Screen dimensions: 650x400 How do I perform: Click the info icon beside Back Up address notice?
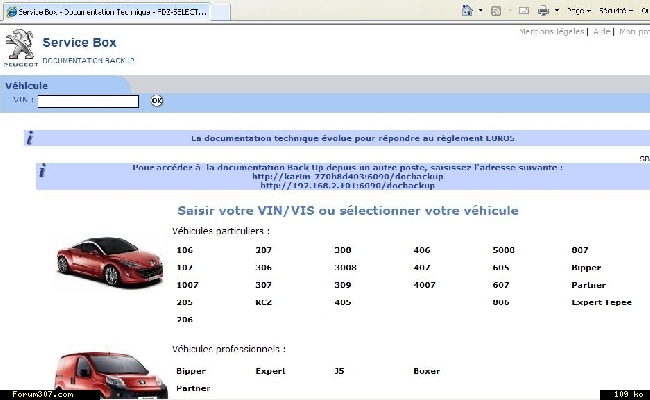point(42,170)
